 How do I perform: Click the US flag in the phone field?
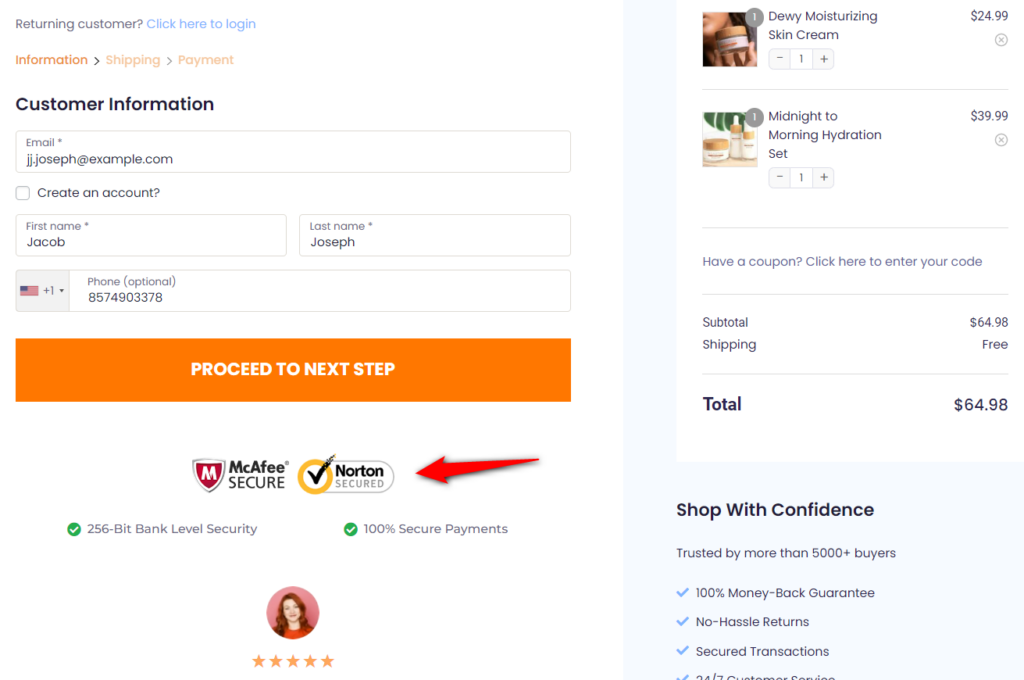point(30,289)
